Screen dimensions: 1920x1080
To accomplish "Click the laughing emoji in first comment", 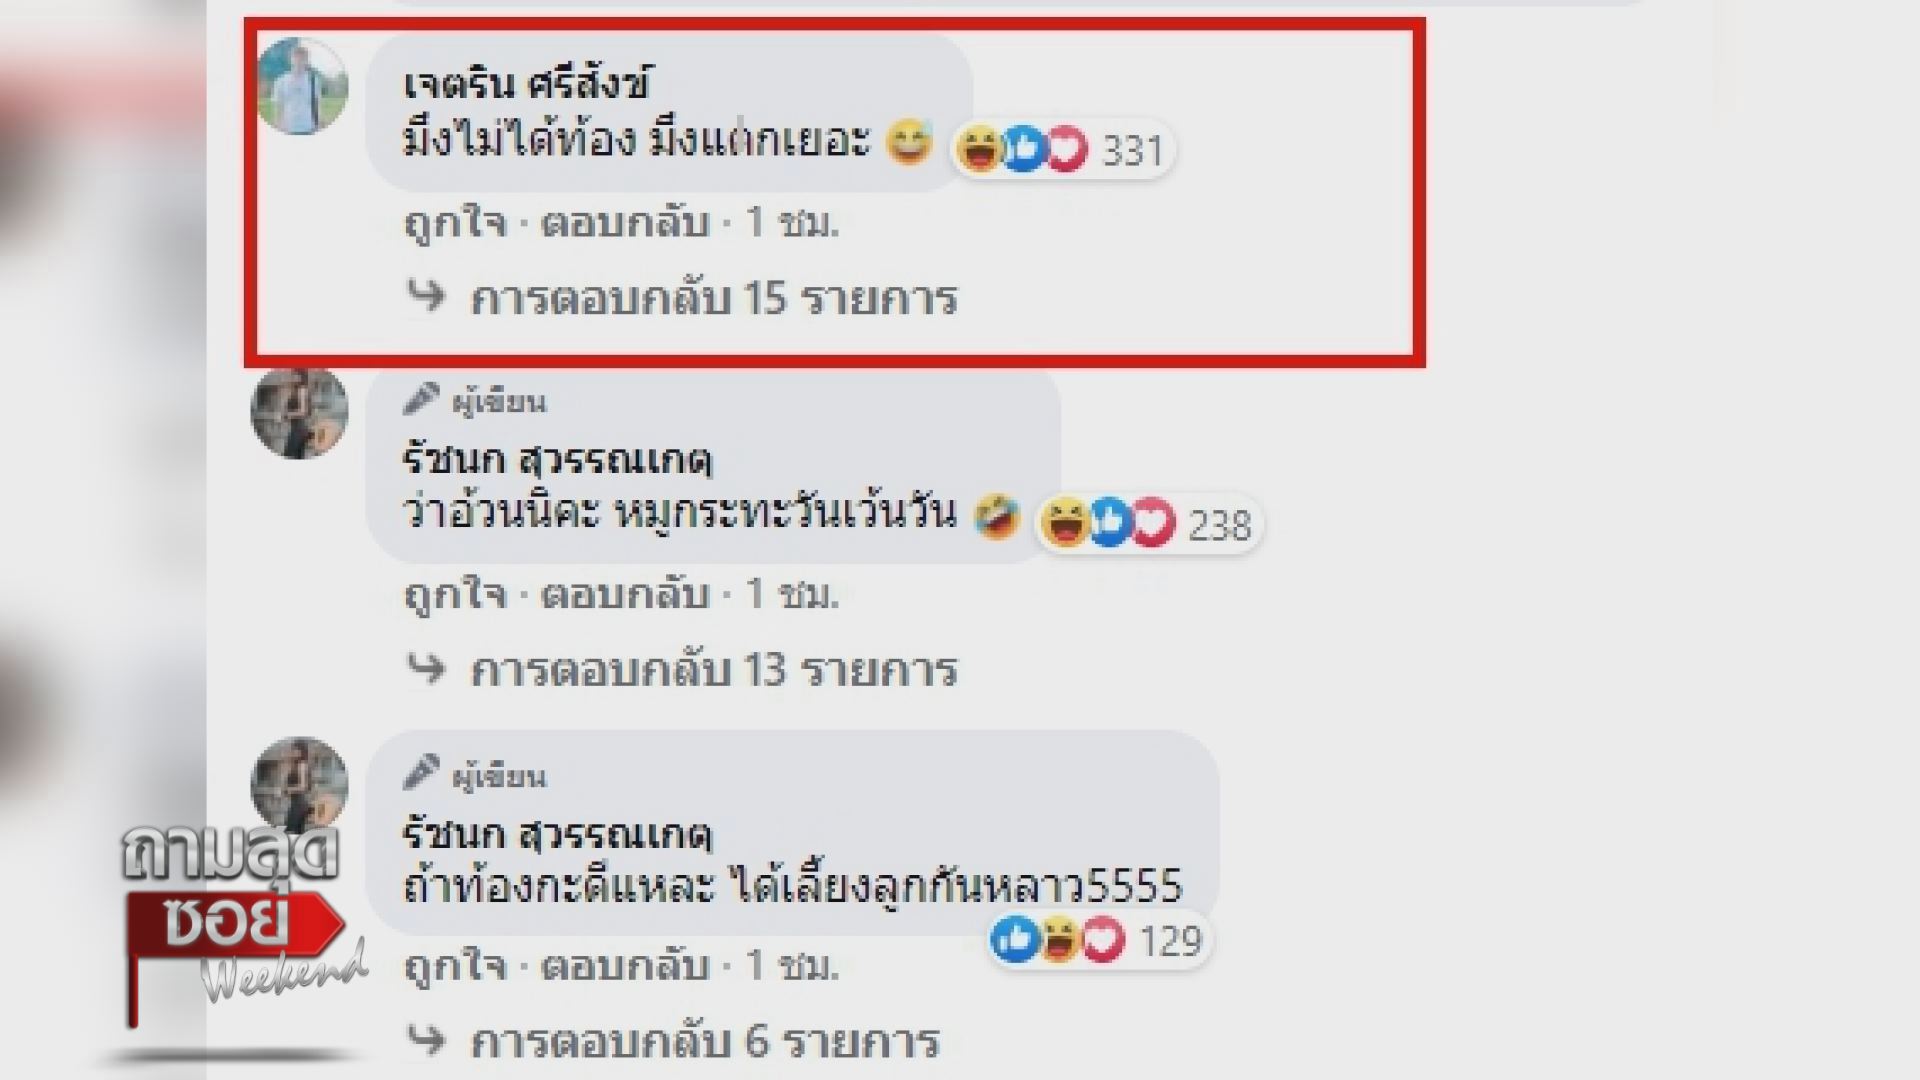I will (910, 141).
